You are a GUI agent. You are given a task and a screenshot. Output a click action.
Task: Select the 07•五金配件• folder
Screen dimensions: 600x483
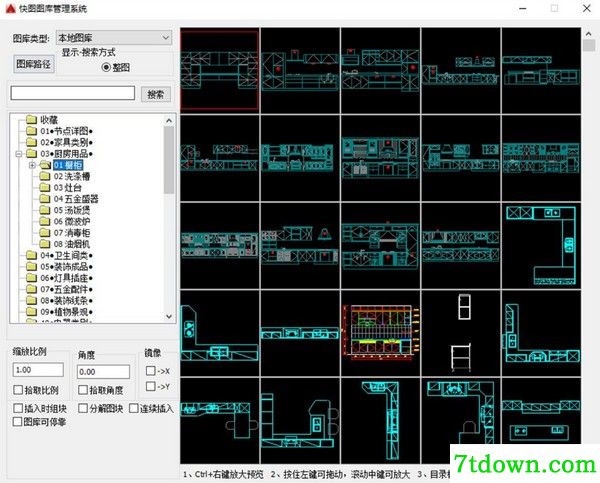66,289
